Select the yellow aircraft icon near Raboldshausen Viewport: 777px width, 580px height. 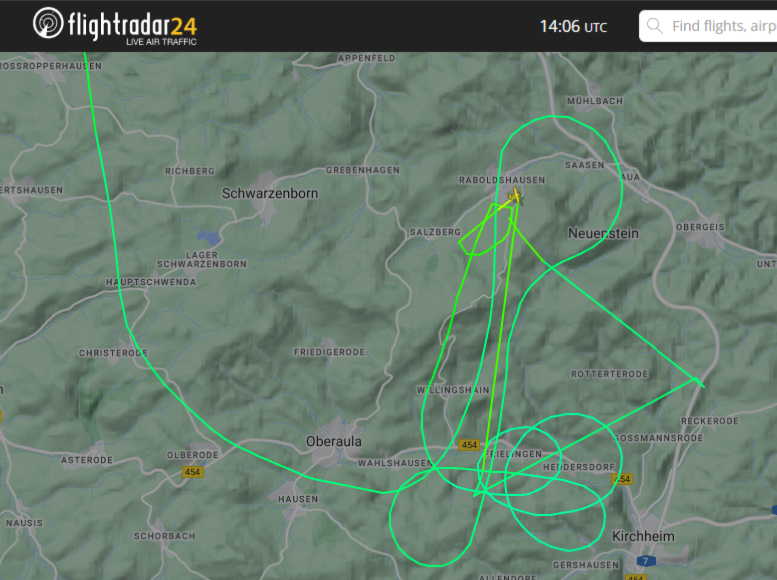(515, 196)
